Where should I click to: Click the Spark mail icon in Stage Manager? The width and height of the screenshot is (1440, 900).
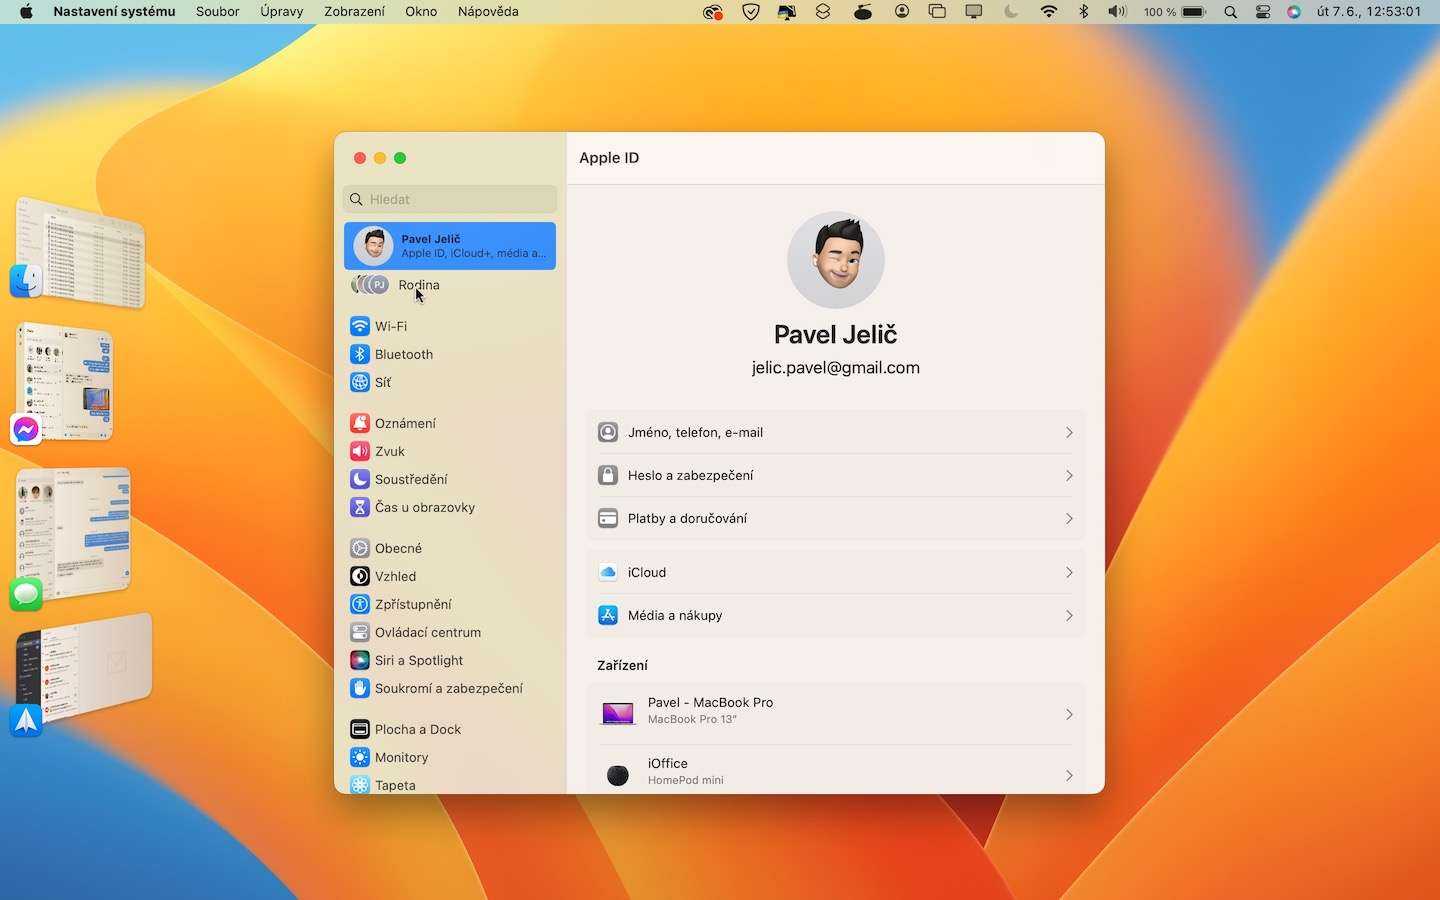[x=26, y=720]
